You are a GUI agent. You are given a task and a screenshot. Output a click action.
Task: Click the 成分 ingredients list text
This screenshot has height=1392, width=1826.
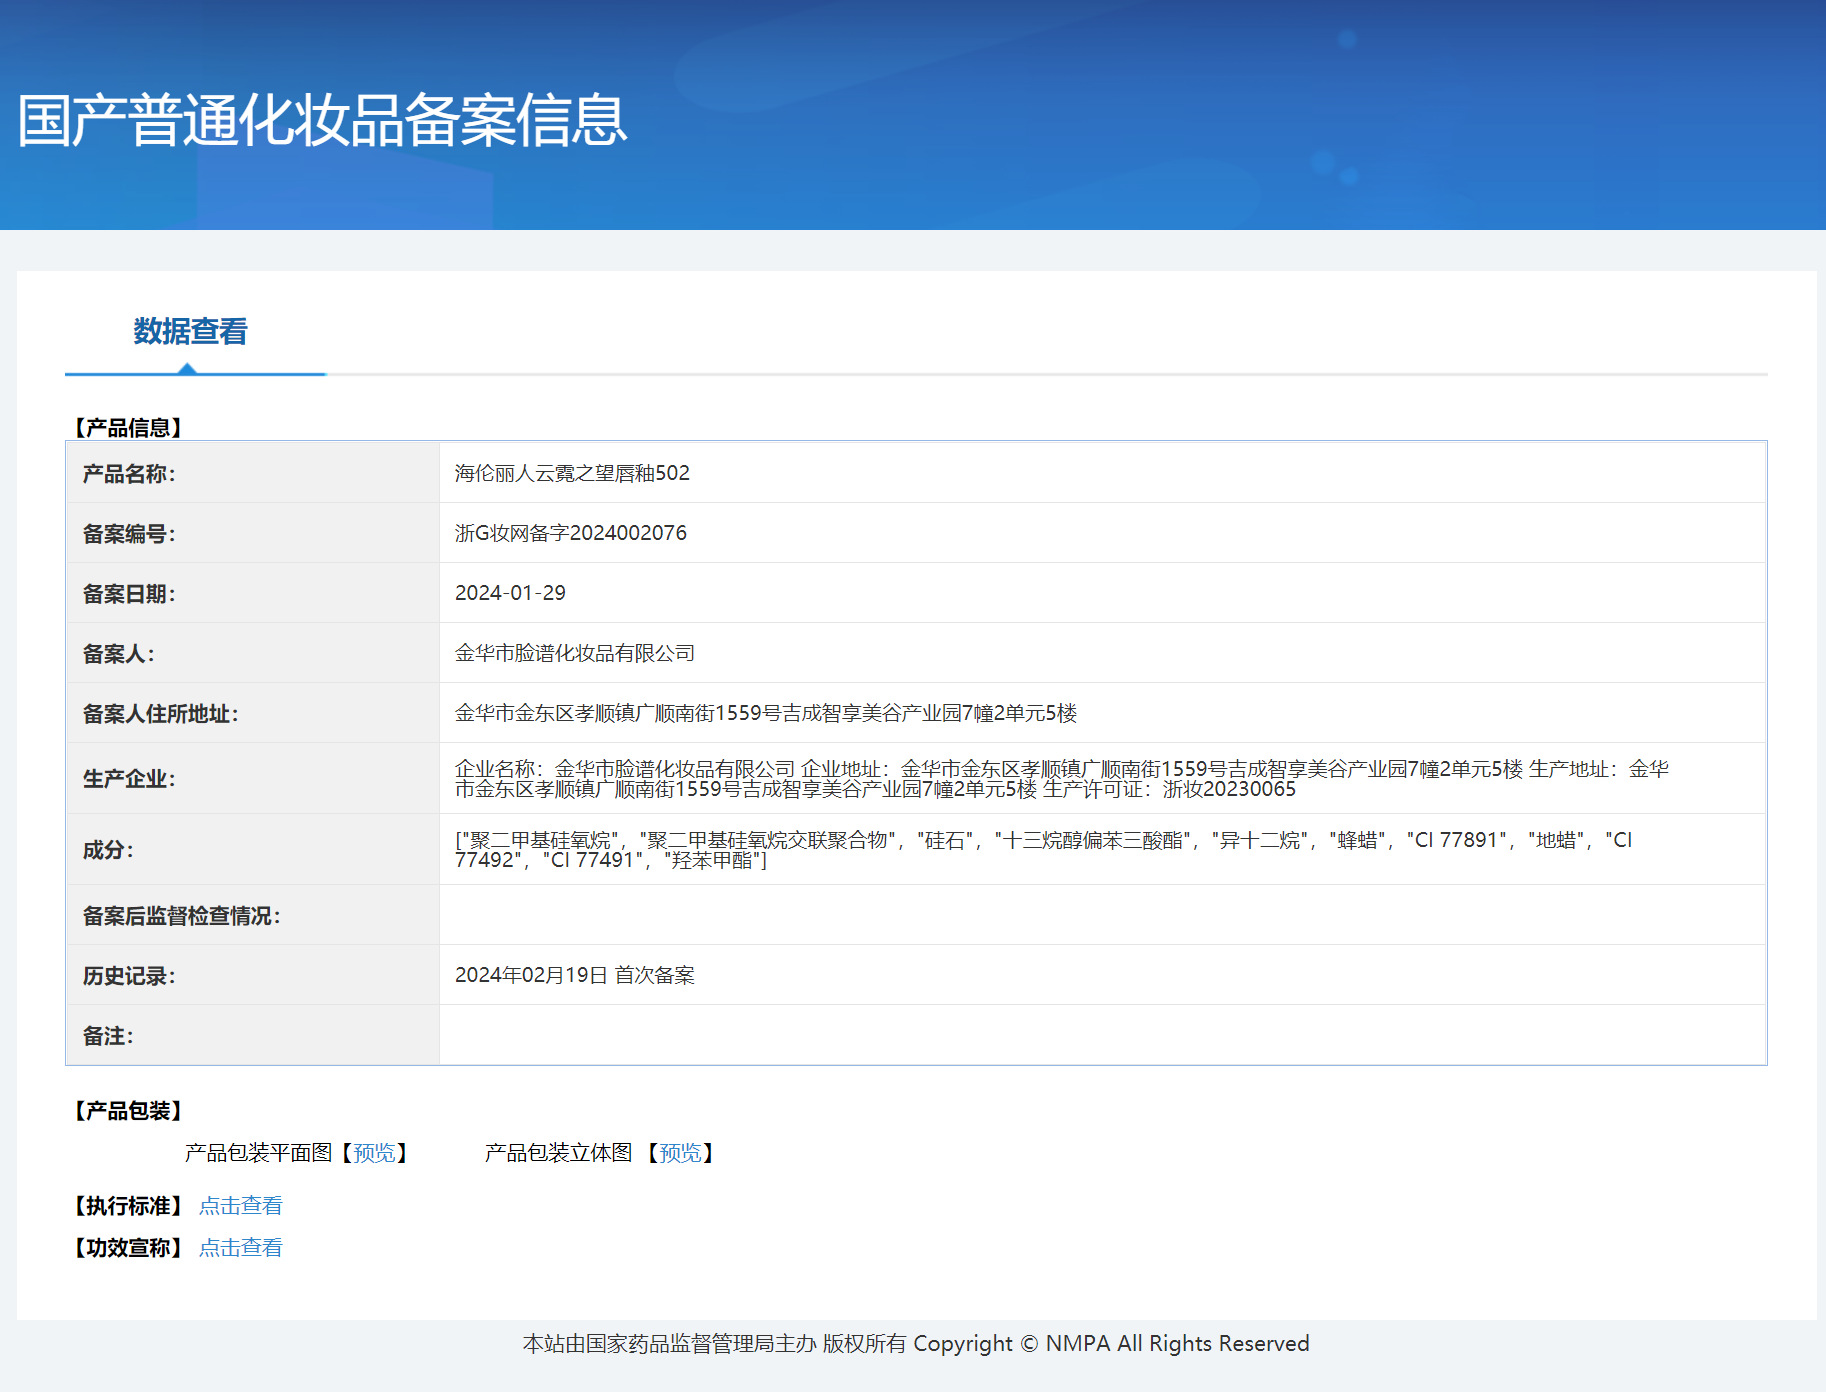click(x=1044, y=850)
